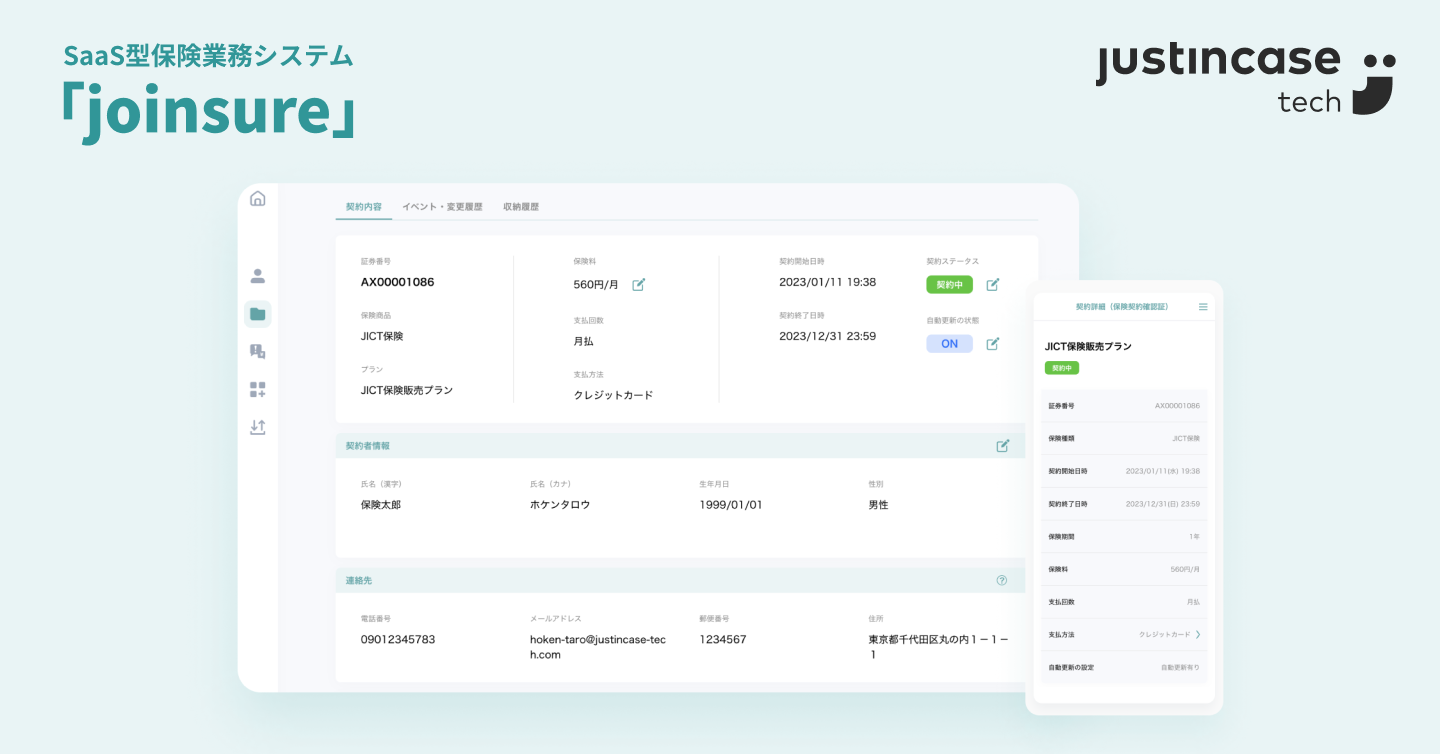The height and width of the screenshot is (754, 1440).
Task: Click the mobile header 契約詳細（保険契約確認証）
Action: tap(1121, 306)
